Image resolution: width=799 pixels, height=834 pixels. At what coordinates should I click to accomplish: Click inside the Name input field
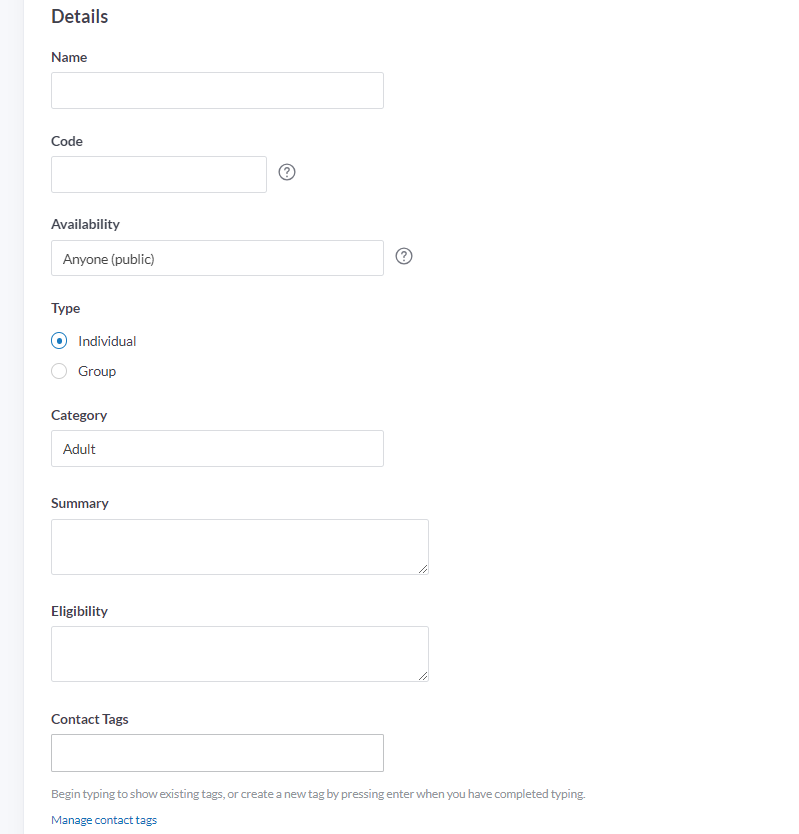[217, 90]
